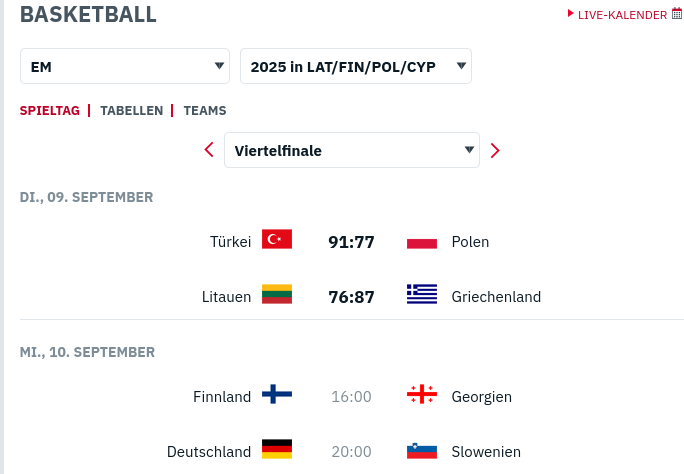Click the Greece flag icon
The height and width of the screenshot is (474, 684).
click(422, 295)
